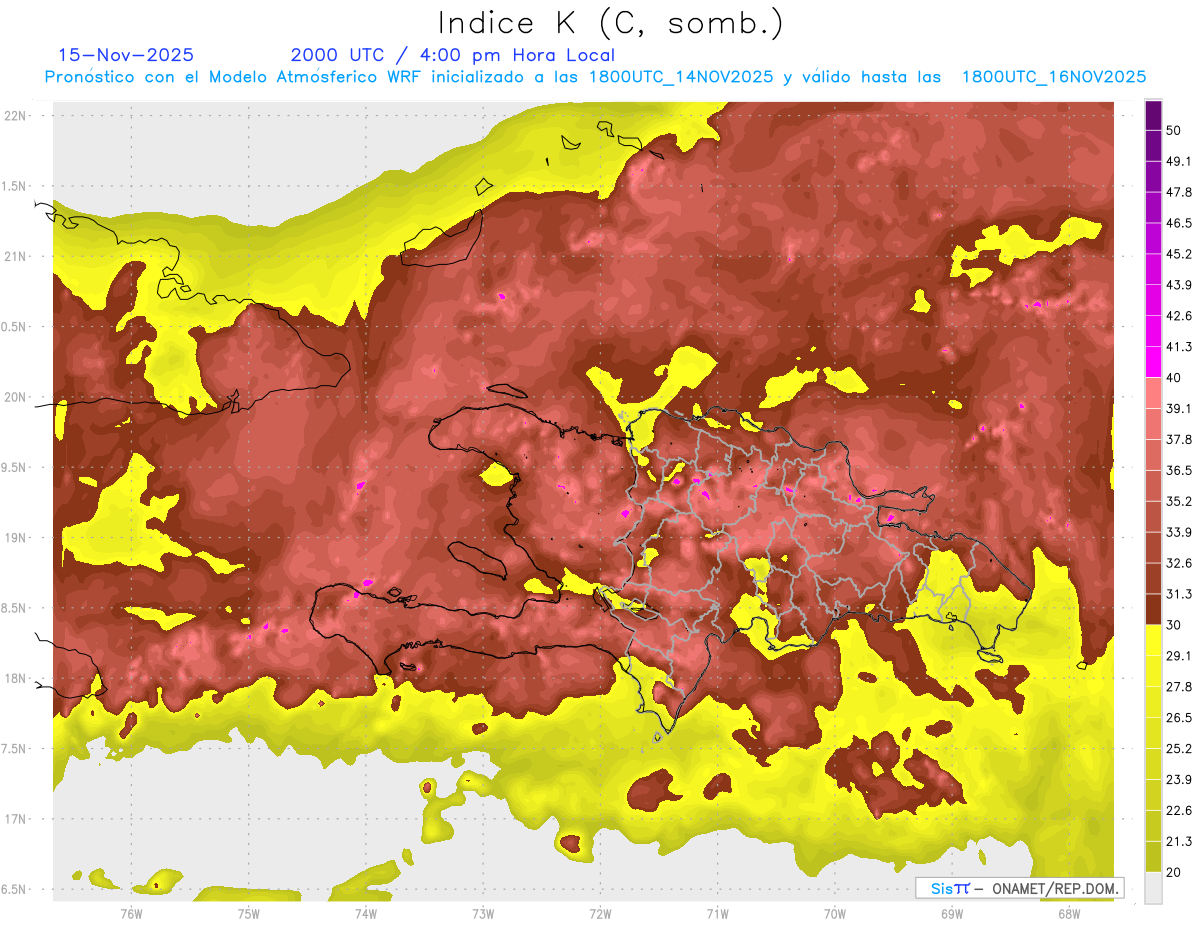Click the "20" color scale value
The image size is (1200, 927).
[1174, 873]
